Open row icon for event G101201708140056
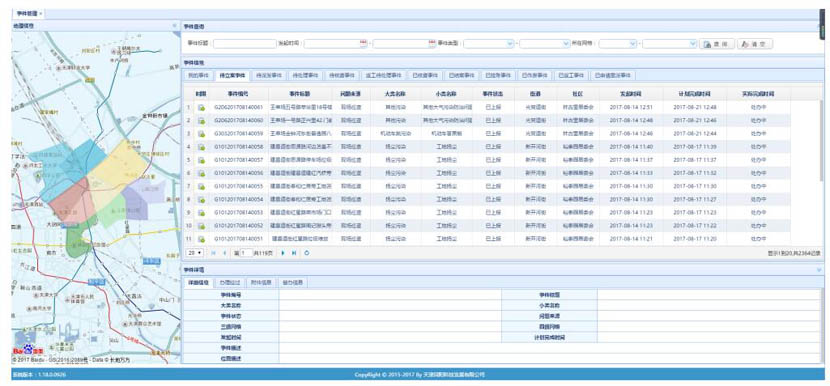830x386 pixels. [x=201, y=173]
